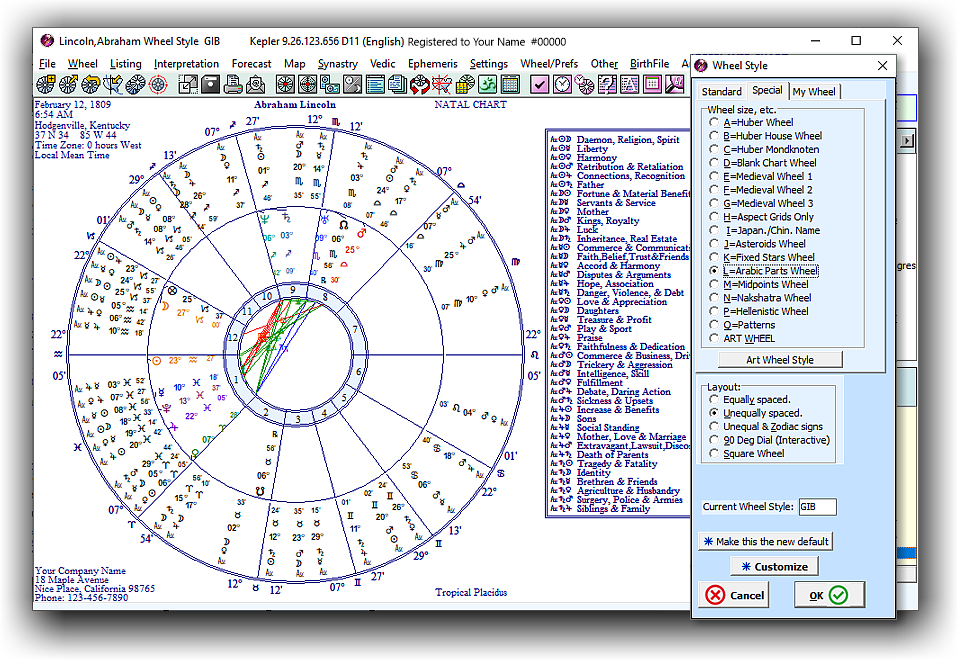The width and height of the screenshot is (957, 660).
Task: Click the red target wheel icon
Action: point(158,85)
